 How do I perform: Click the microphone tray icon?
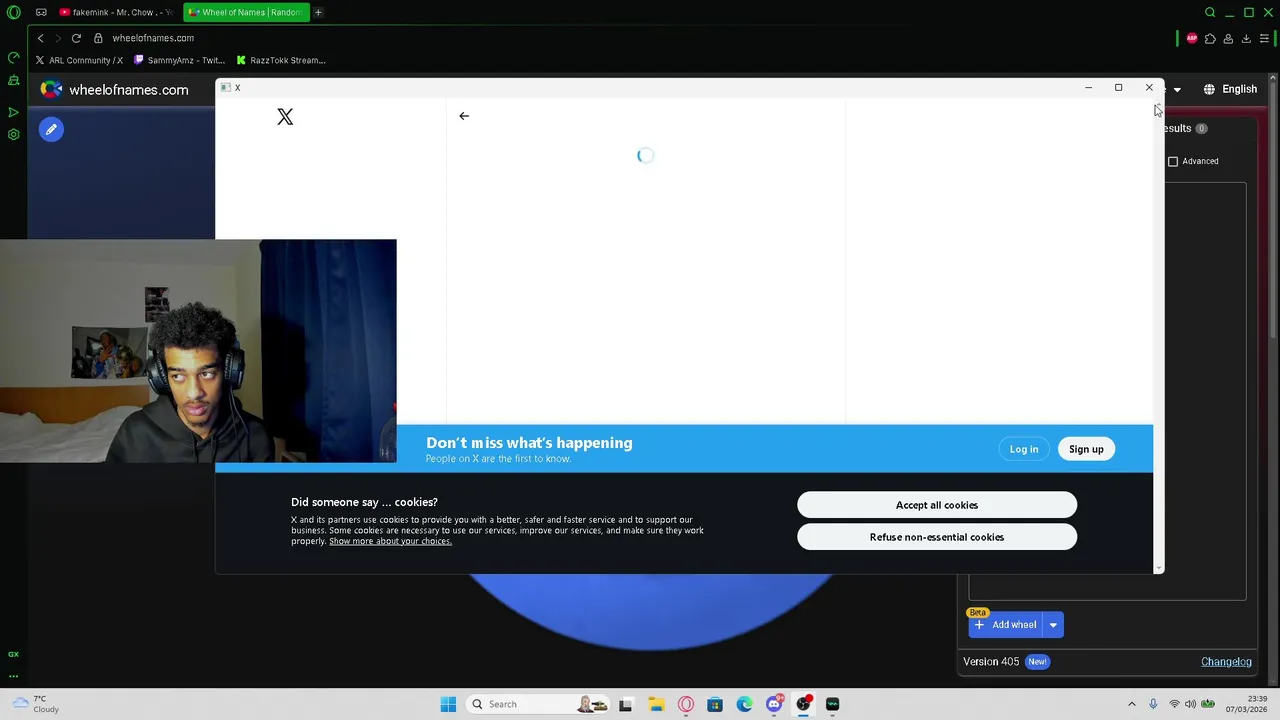point(1153,704)
